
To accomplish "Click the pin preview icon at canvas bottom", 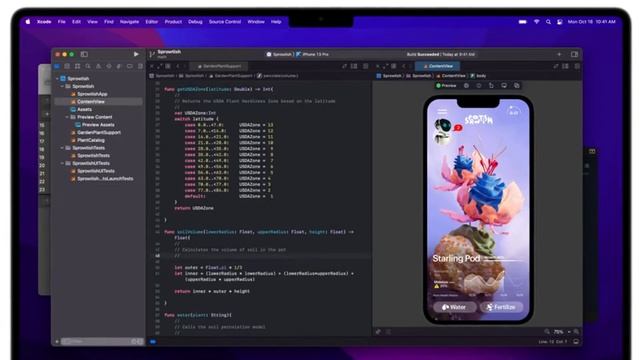I will 378,332.
